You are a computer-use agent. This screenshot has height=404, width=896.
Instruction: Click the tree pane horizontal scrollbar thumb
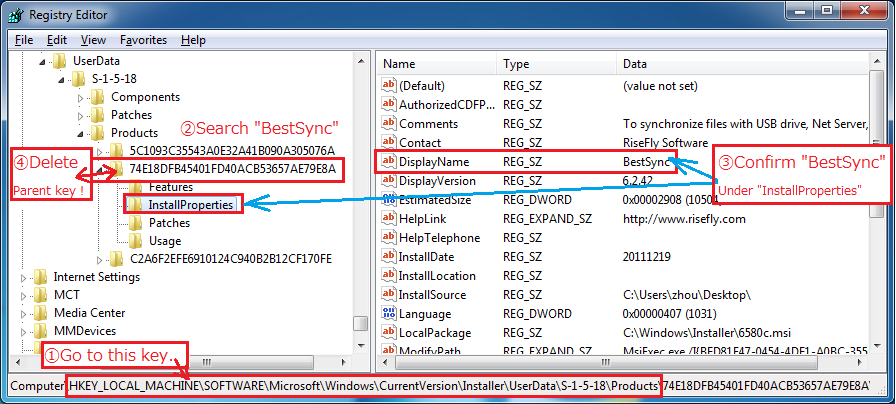[x=207, y=363]
